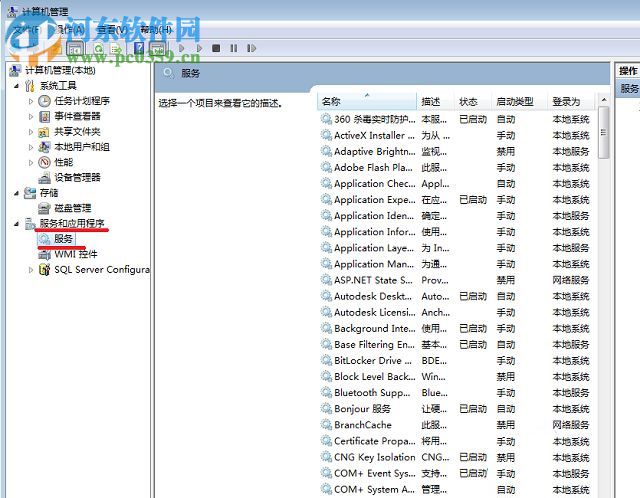
Task: Click the Refresh toolbar icon
Action: (x=98, y=49)
